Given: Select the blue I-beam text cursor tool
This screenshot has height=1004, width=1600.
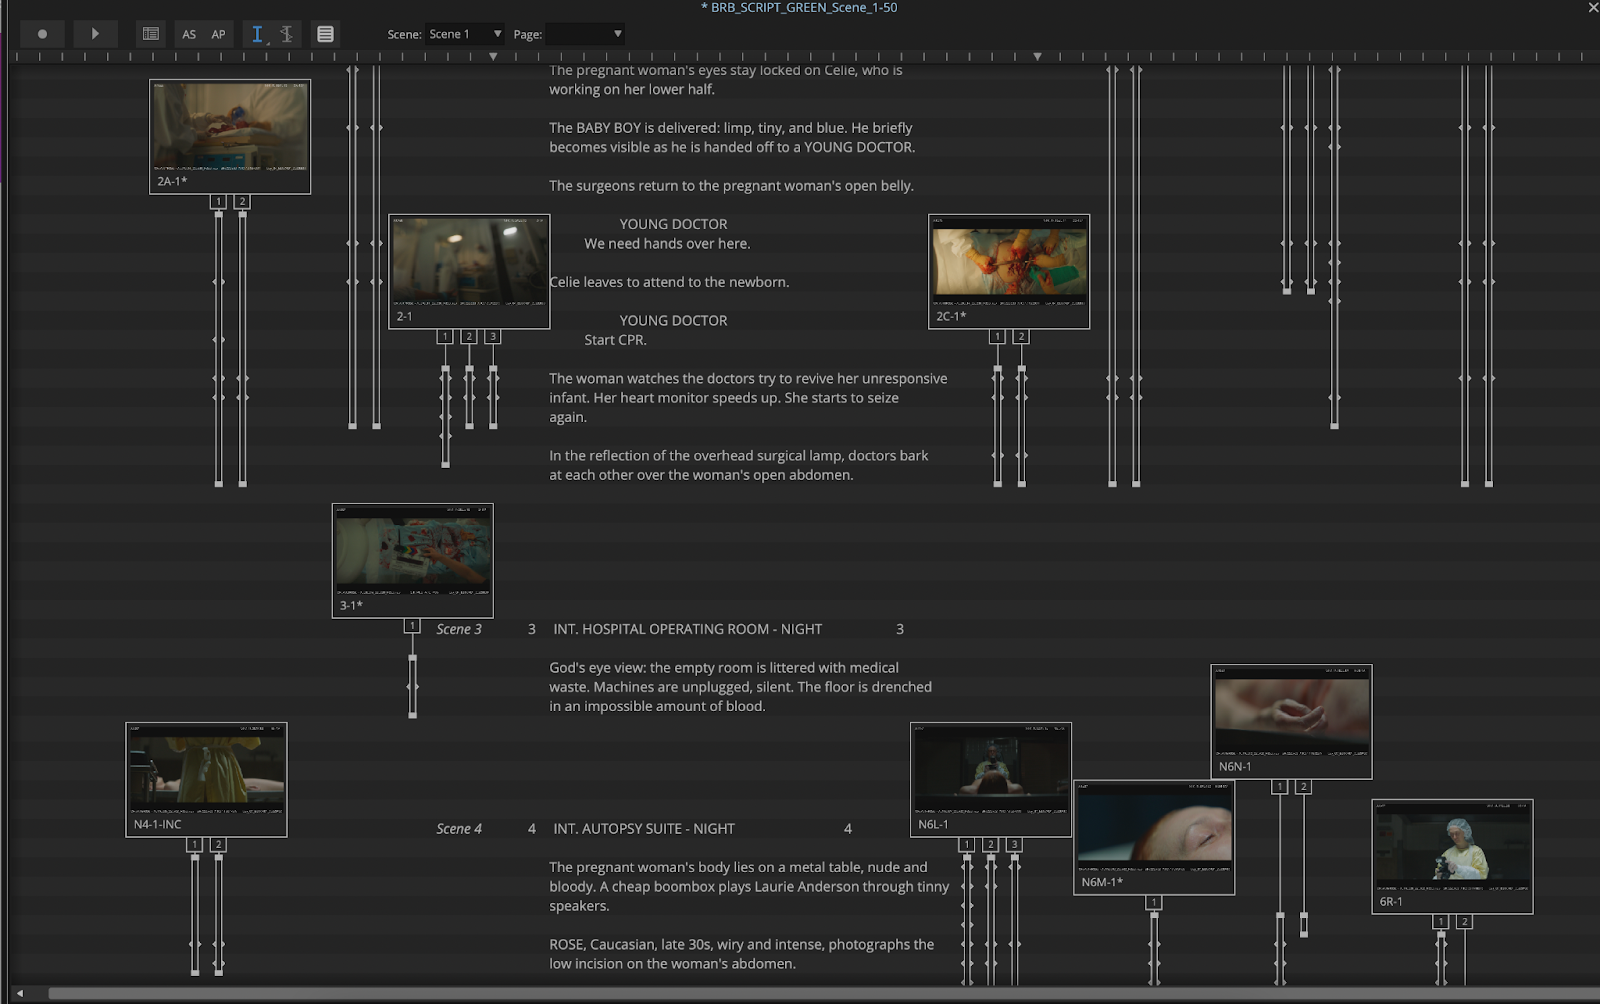Looking at the screenshot, I should point(257,34).
